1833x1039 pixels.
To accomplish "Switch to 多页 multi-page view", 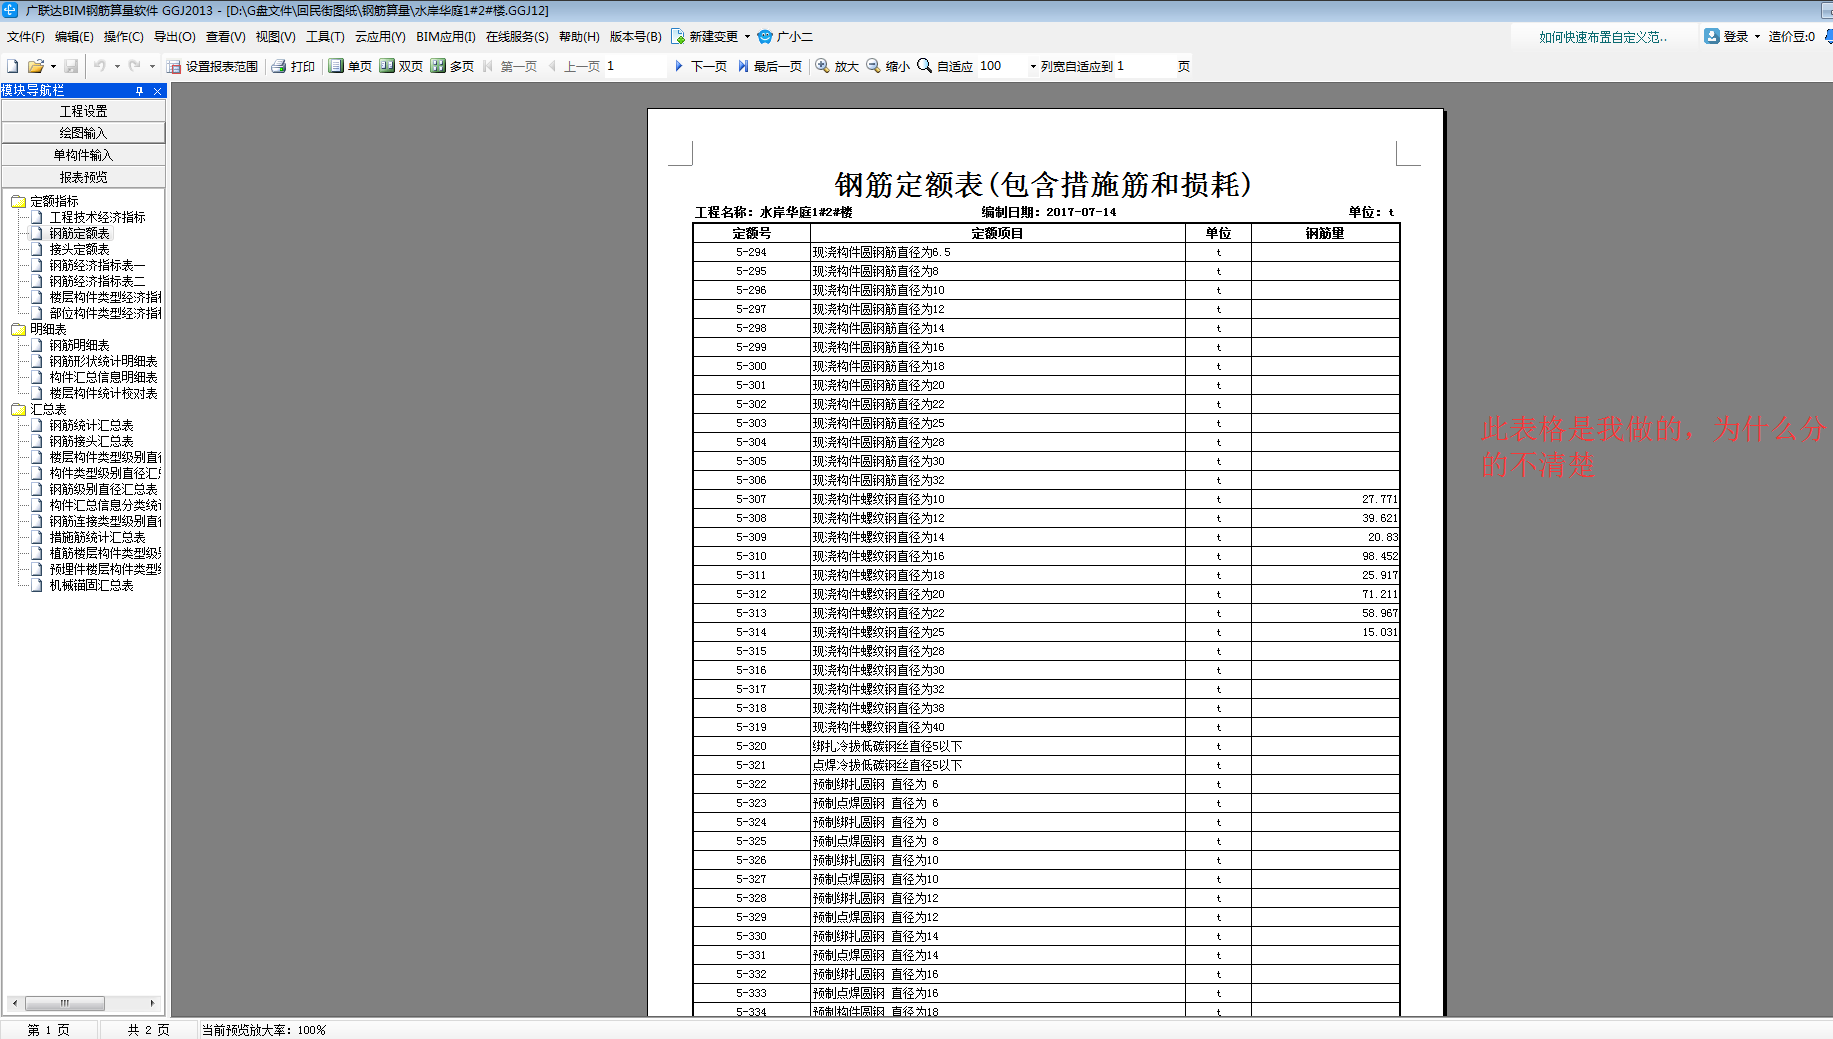I will click(452, 66).
